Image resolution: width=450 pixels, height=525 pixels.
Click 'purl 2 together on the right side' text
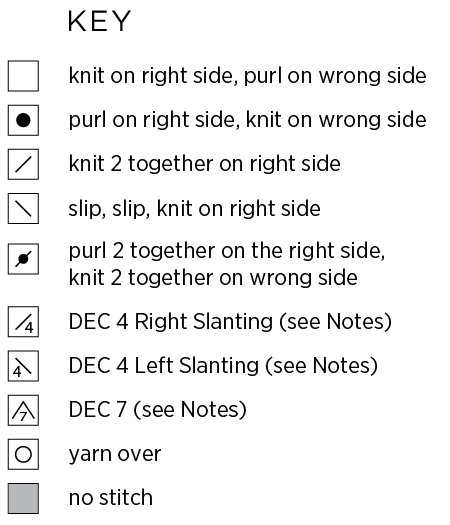click(227, 251)
